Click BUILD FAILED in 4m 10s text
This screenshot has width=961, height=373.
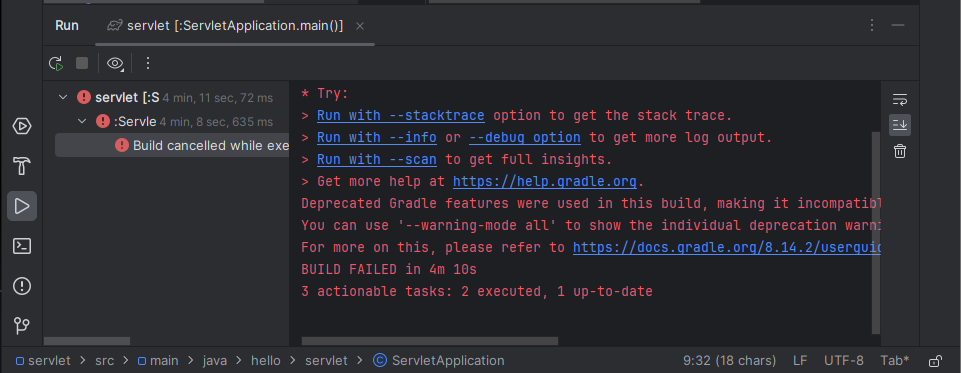point(389,269)
